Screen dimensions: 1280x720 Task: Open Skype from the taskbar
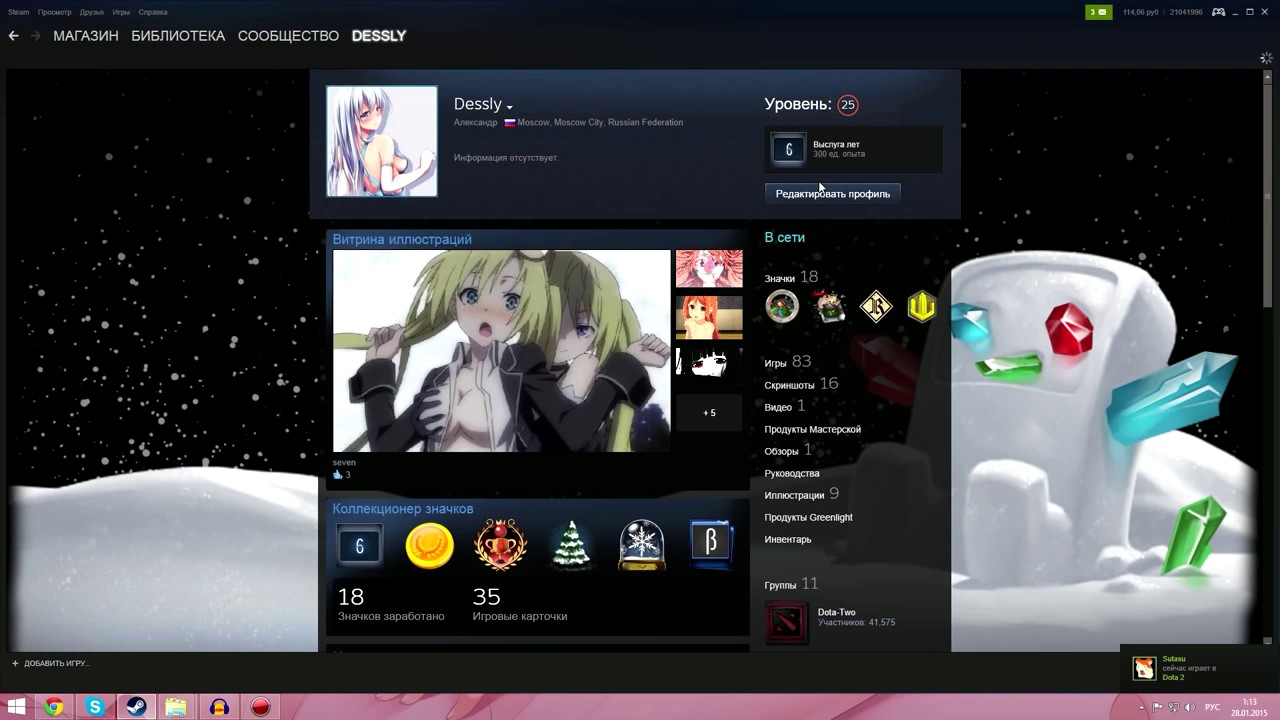pos(95,707)
